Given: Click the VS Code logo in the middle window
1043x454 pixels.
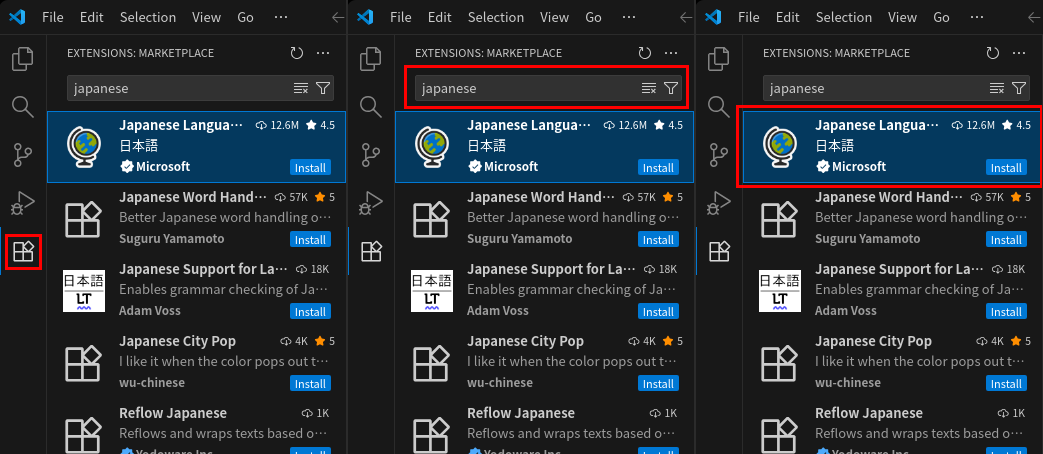Looking at the screenshot, I should (x=365, y=17).
